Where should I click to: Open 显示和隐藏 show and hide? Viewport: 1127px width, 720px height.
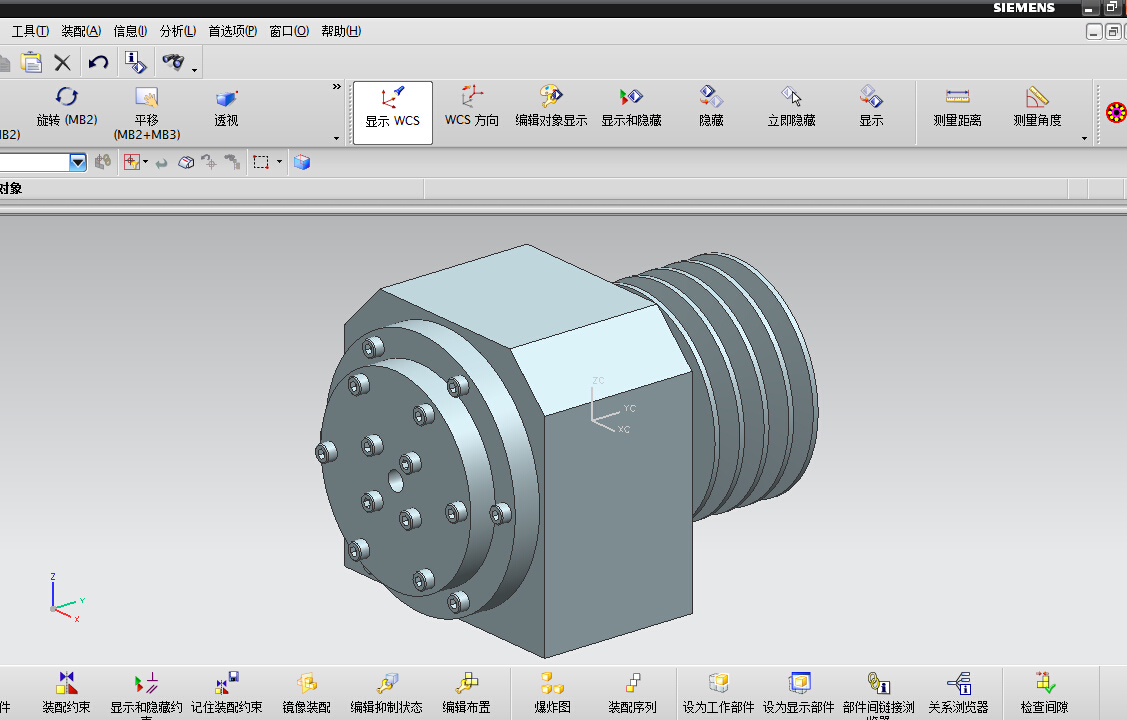click(631, 107)
